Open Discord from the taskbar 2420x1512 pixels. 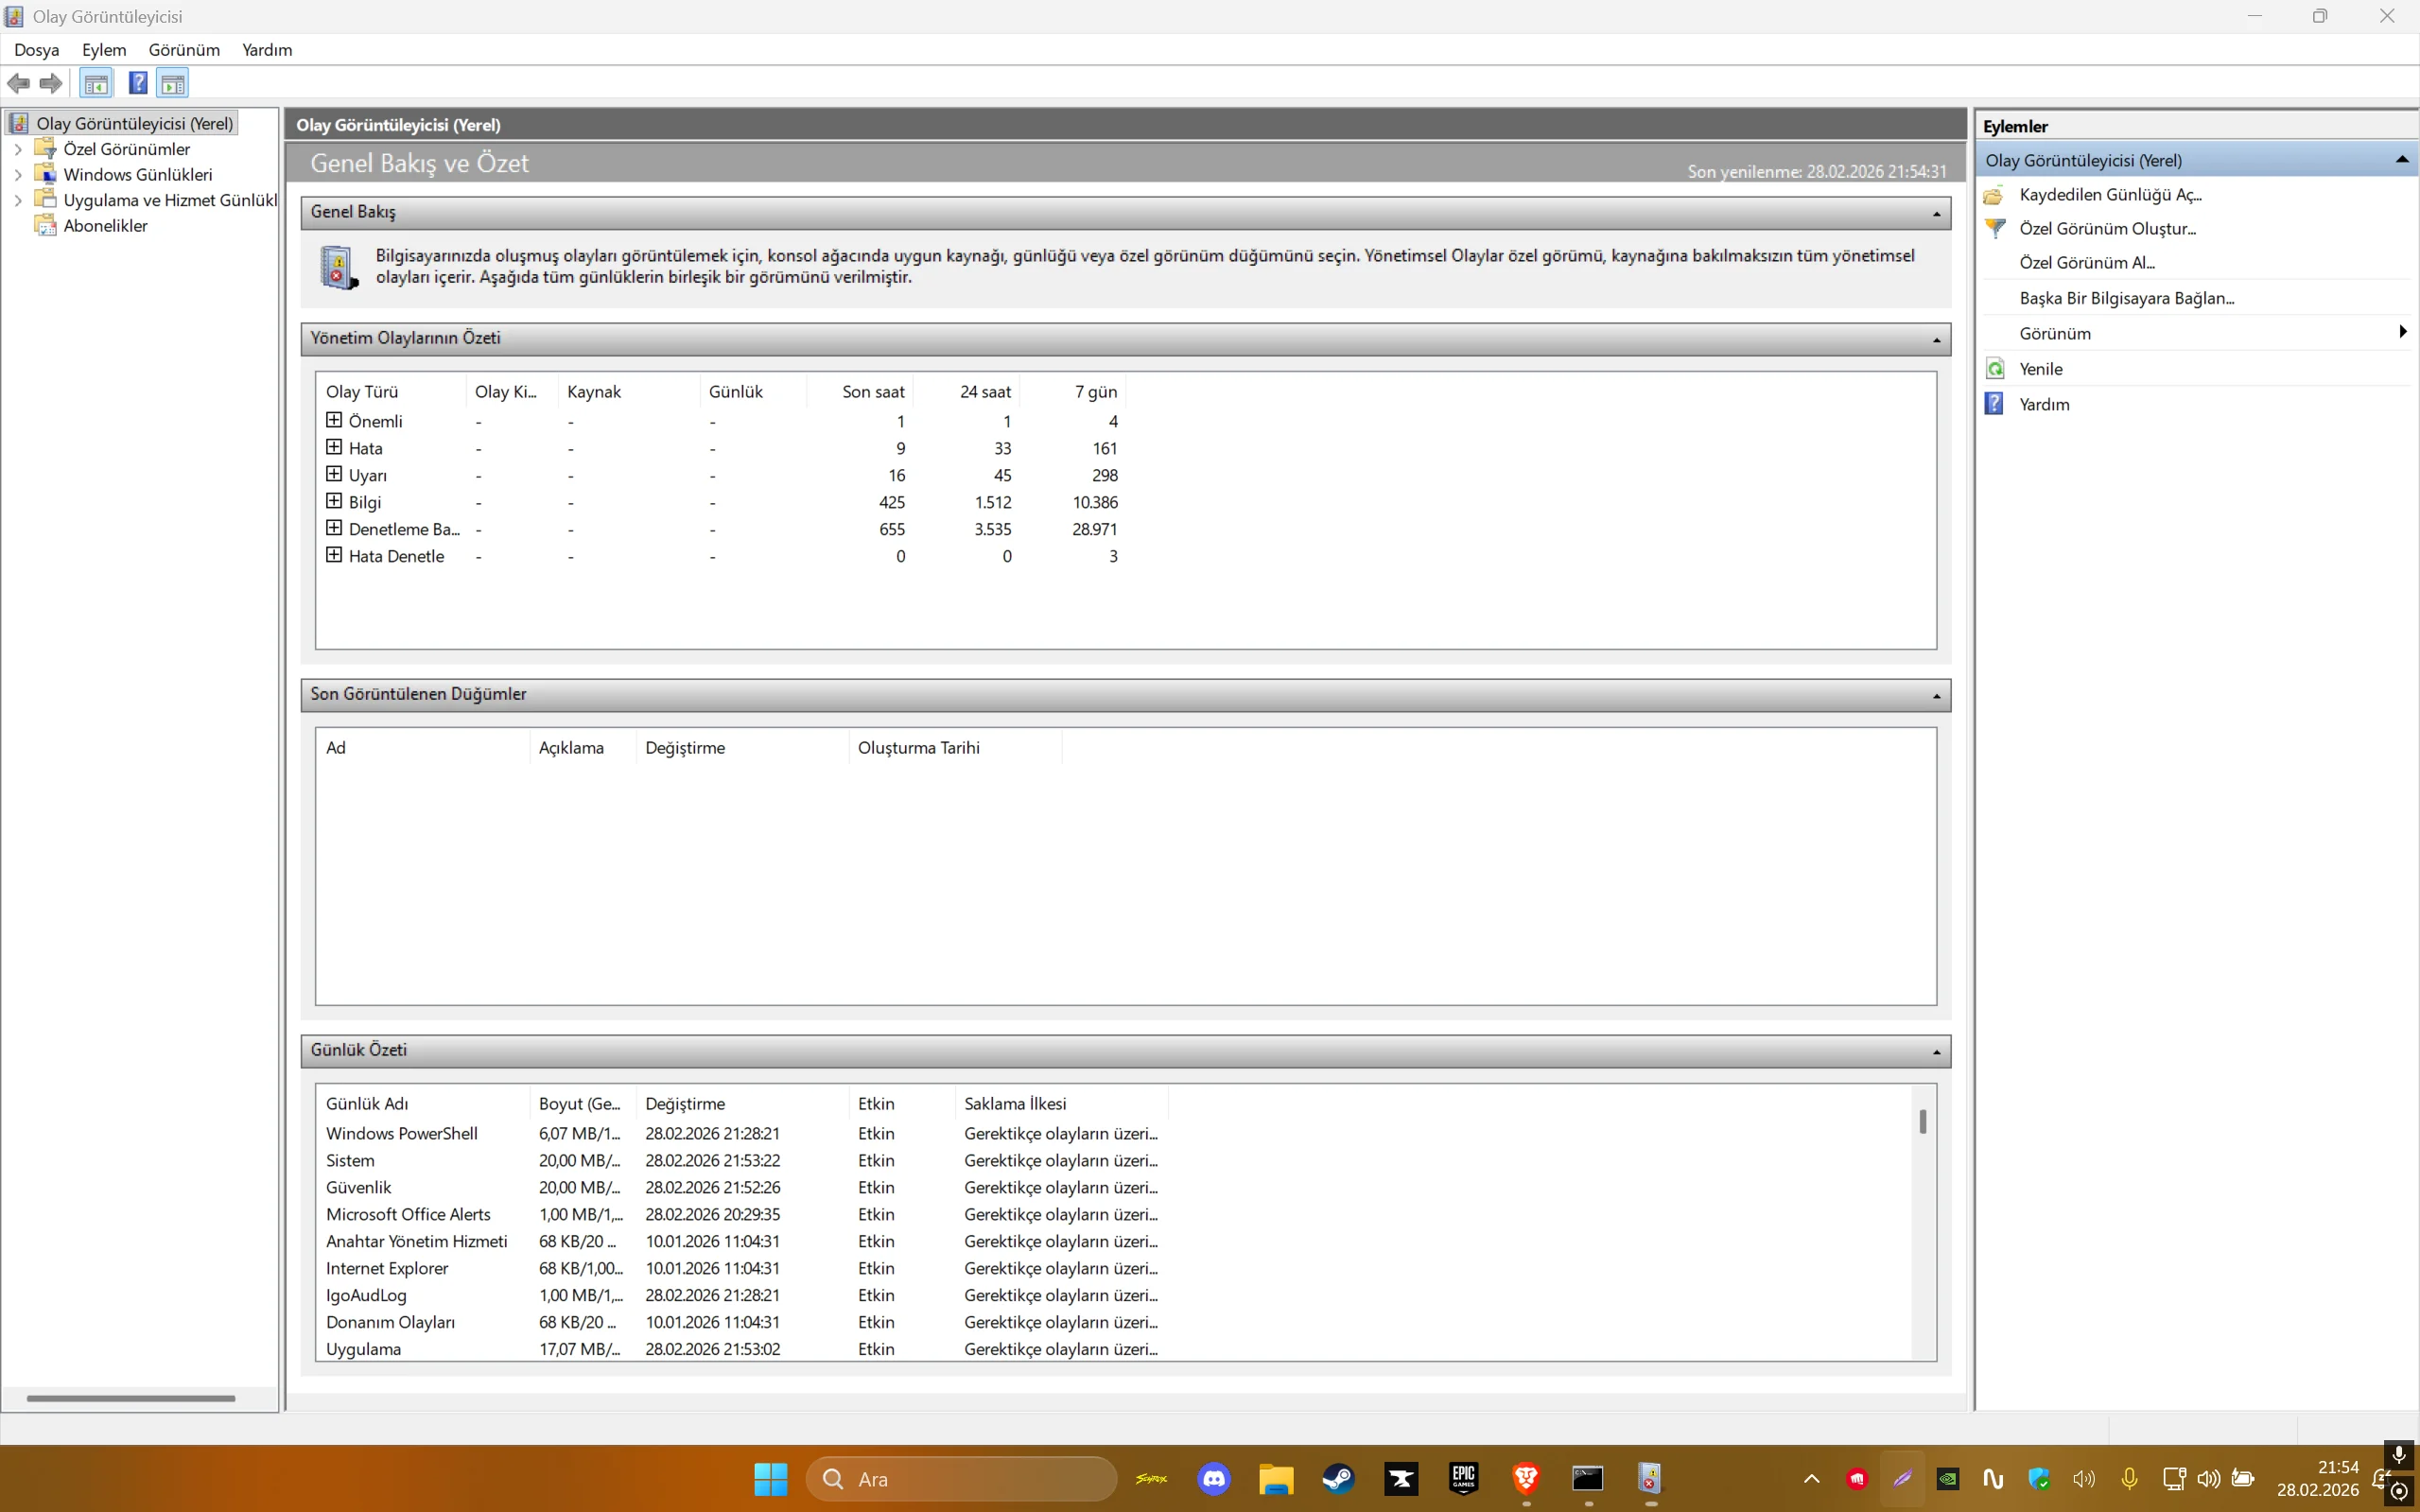pyautogui.click(x=1214, y=1478)
